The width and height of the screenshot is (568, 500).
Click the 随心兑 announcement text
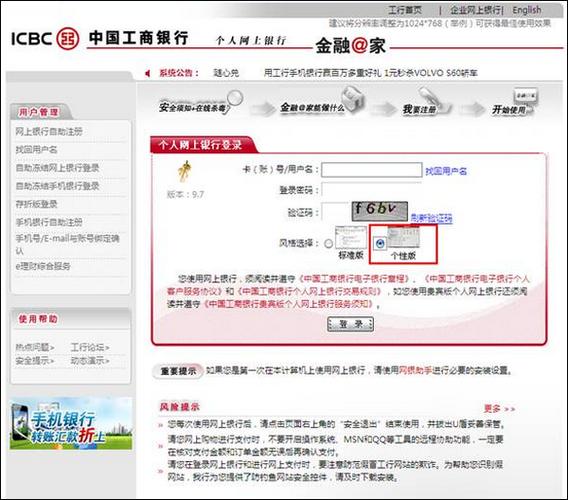226,73
